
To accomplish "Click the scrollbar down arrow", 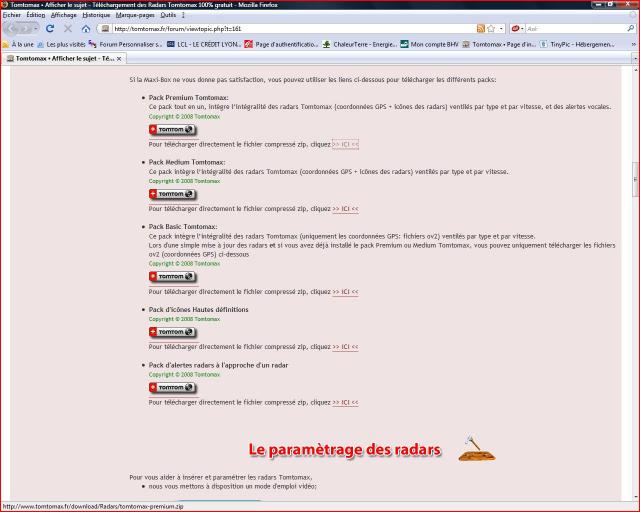I will [x=636, y=497].
